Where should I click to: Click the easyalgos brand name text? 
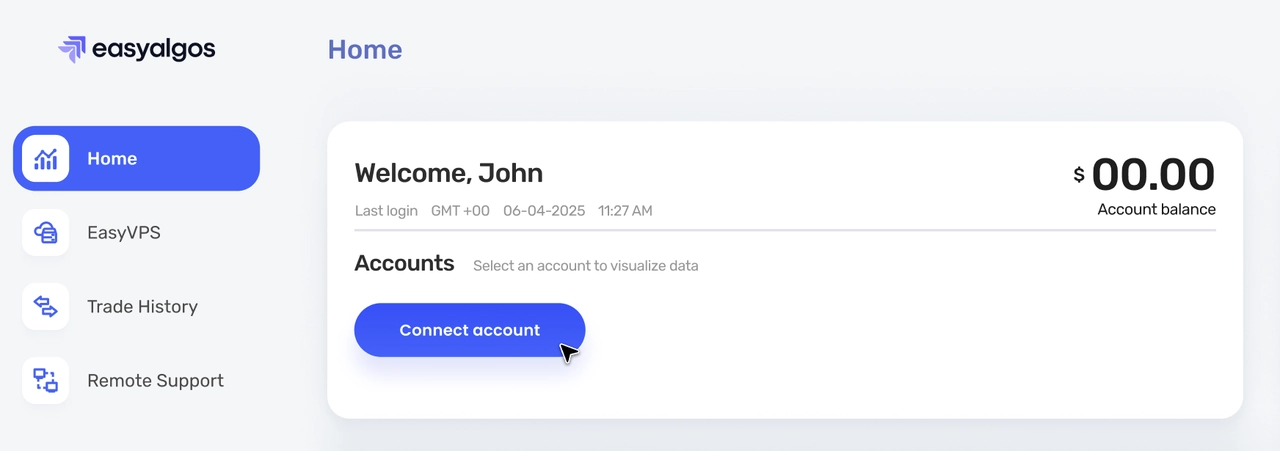pos(153,49)
